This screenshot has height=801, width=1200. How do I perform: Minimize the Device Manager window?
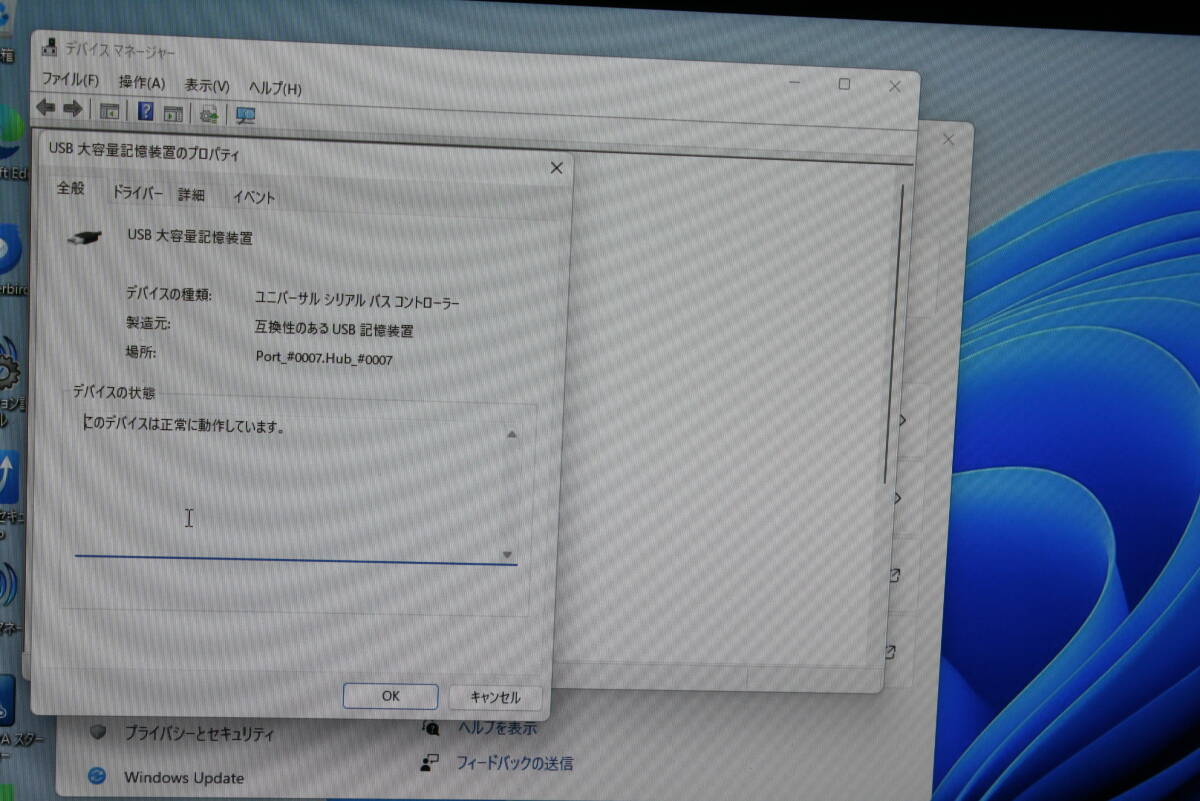tap(794, 82)
